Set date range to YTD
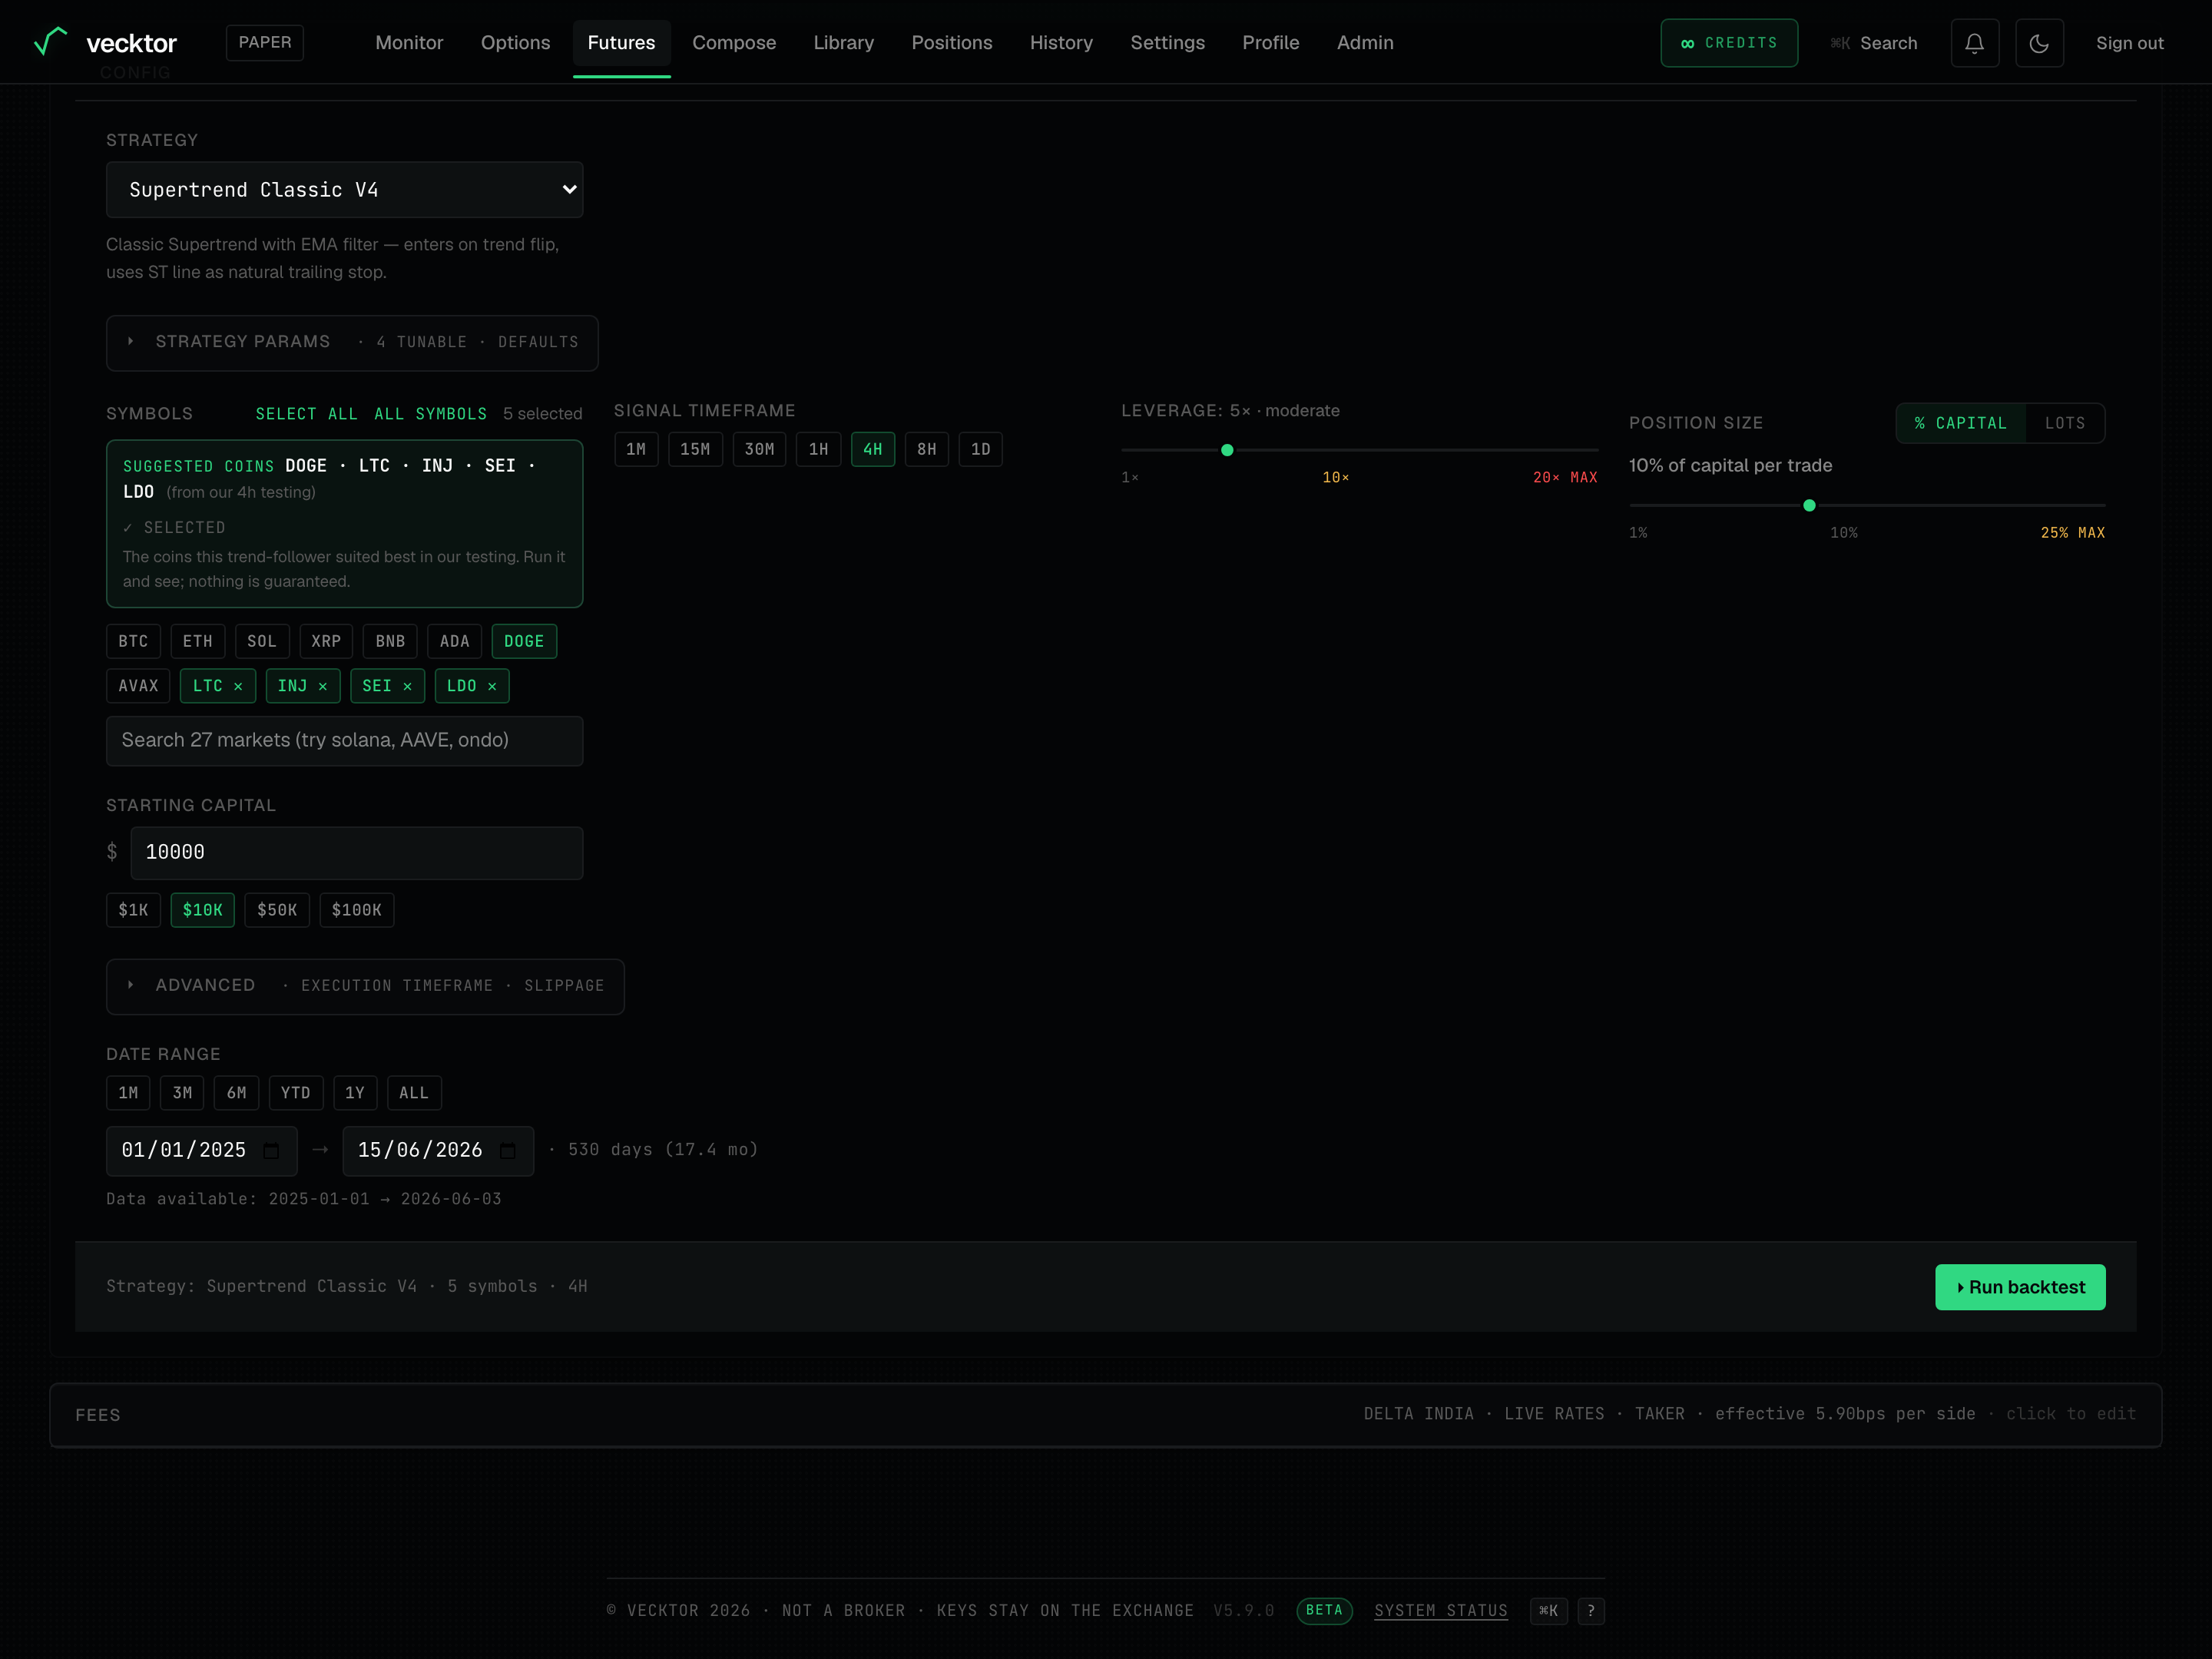 coord(296,1093)
